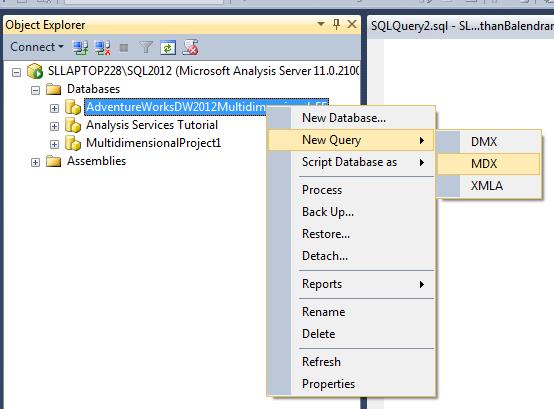The image size is (554, 409).
Task: Click the AdventureWorksDW2012 database icon
Action: (x=73, y=107)
